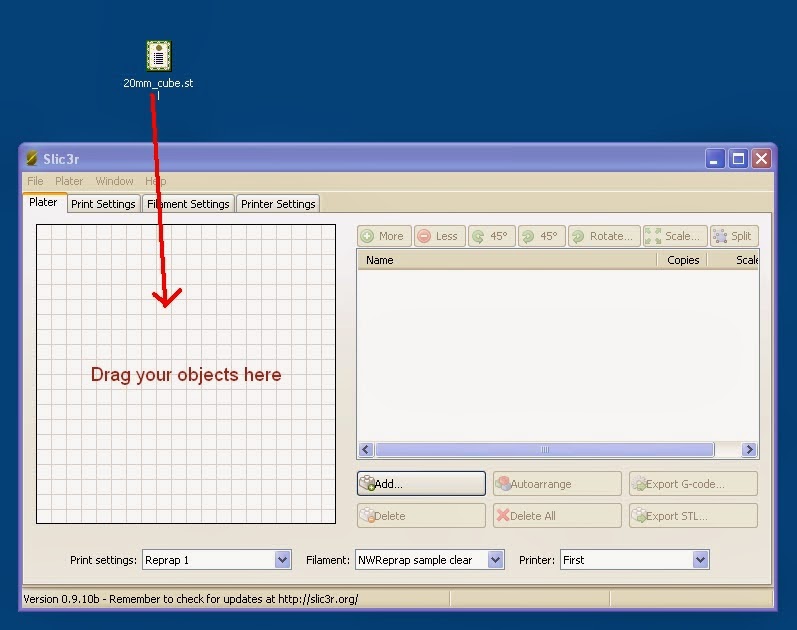
Task: Rotate 45° counter-clockwise button
Action: [x=491, y=236]
